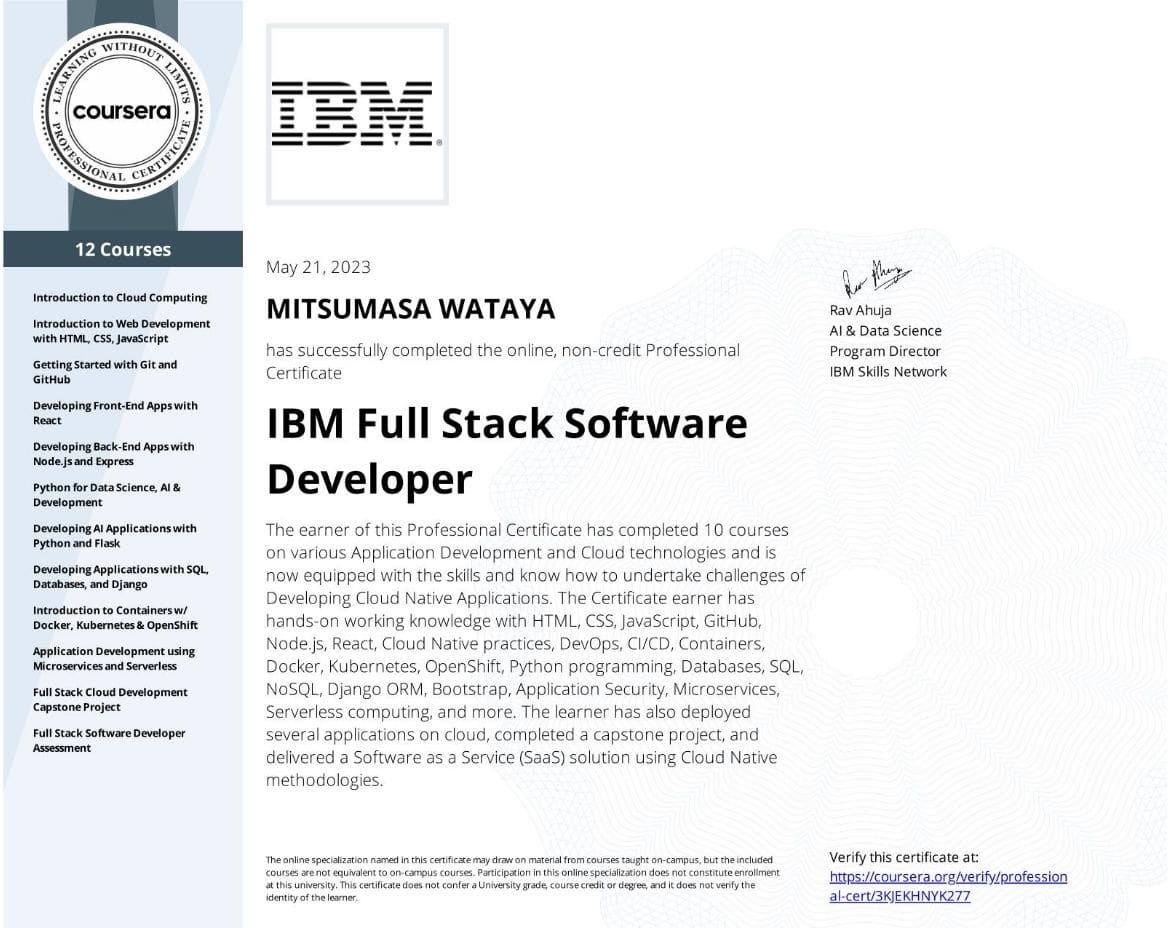Select Developing Applications with SQL and Django
This screenshot has height=928, width=1169.
coord(121,577)
